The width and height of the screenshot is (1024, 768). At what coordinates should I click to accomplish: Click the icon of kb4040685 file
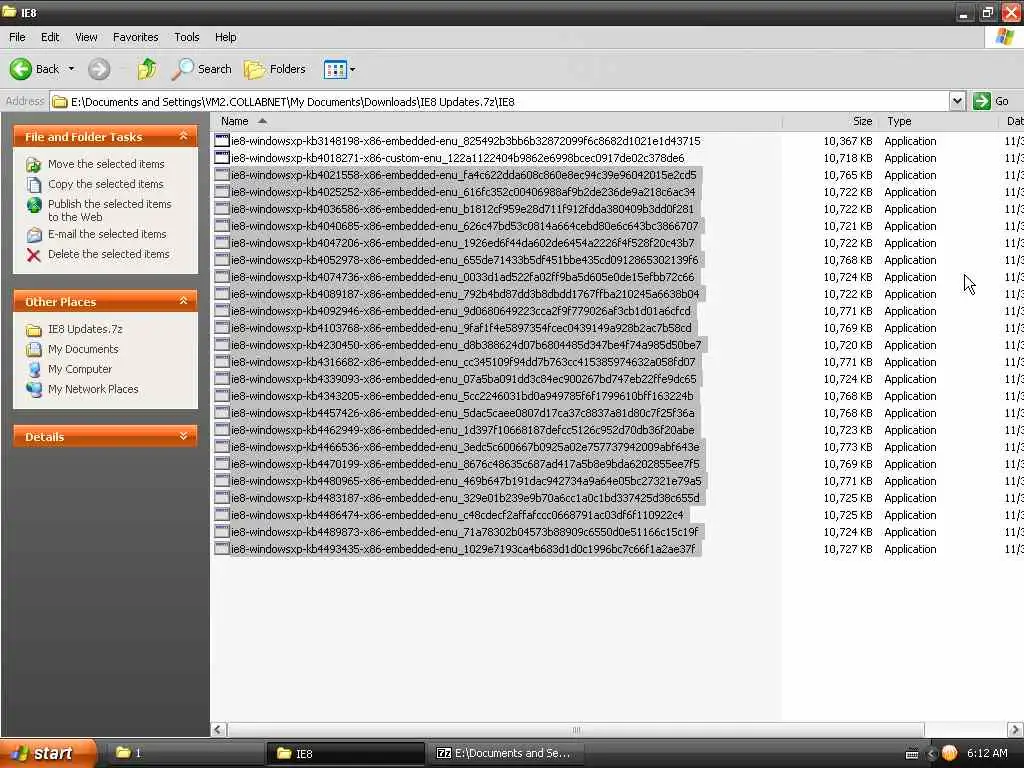point(222,225)
